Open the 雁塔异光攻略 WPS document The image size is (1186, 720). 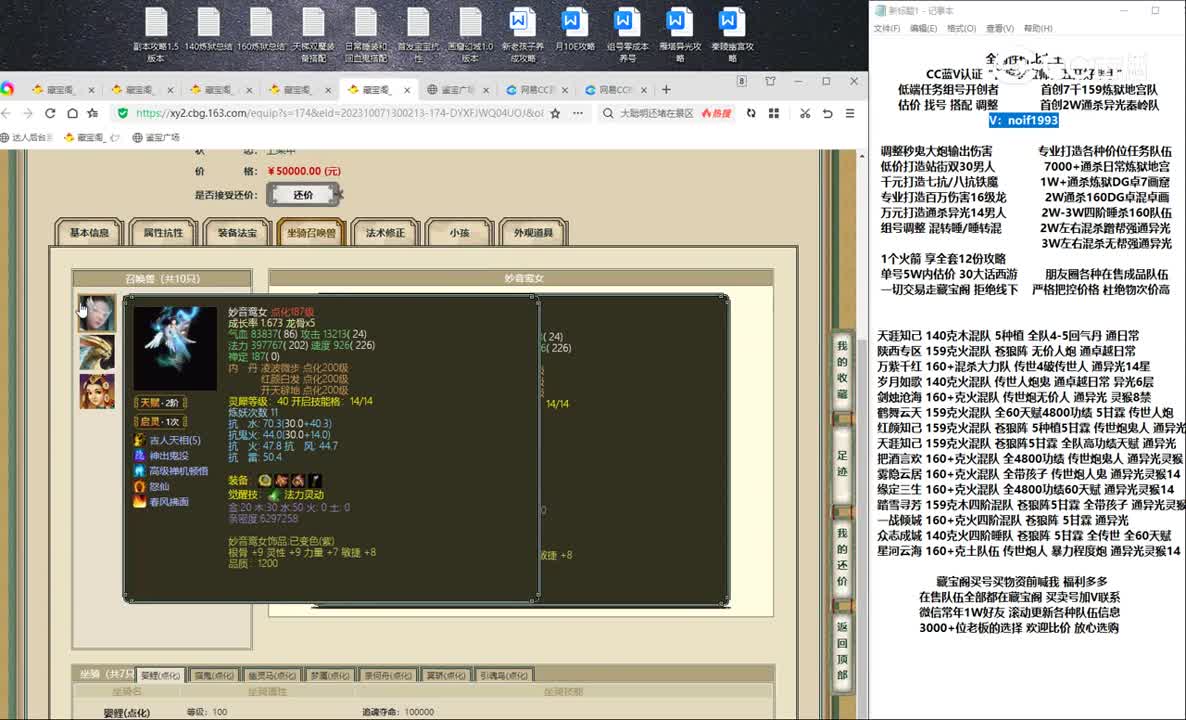(x=680, y=35)
